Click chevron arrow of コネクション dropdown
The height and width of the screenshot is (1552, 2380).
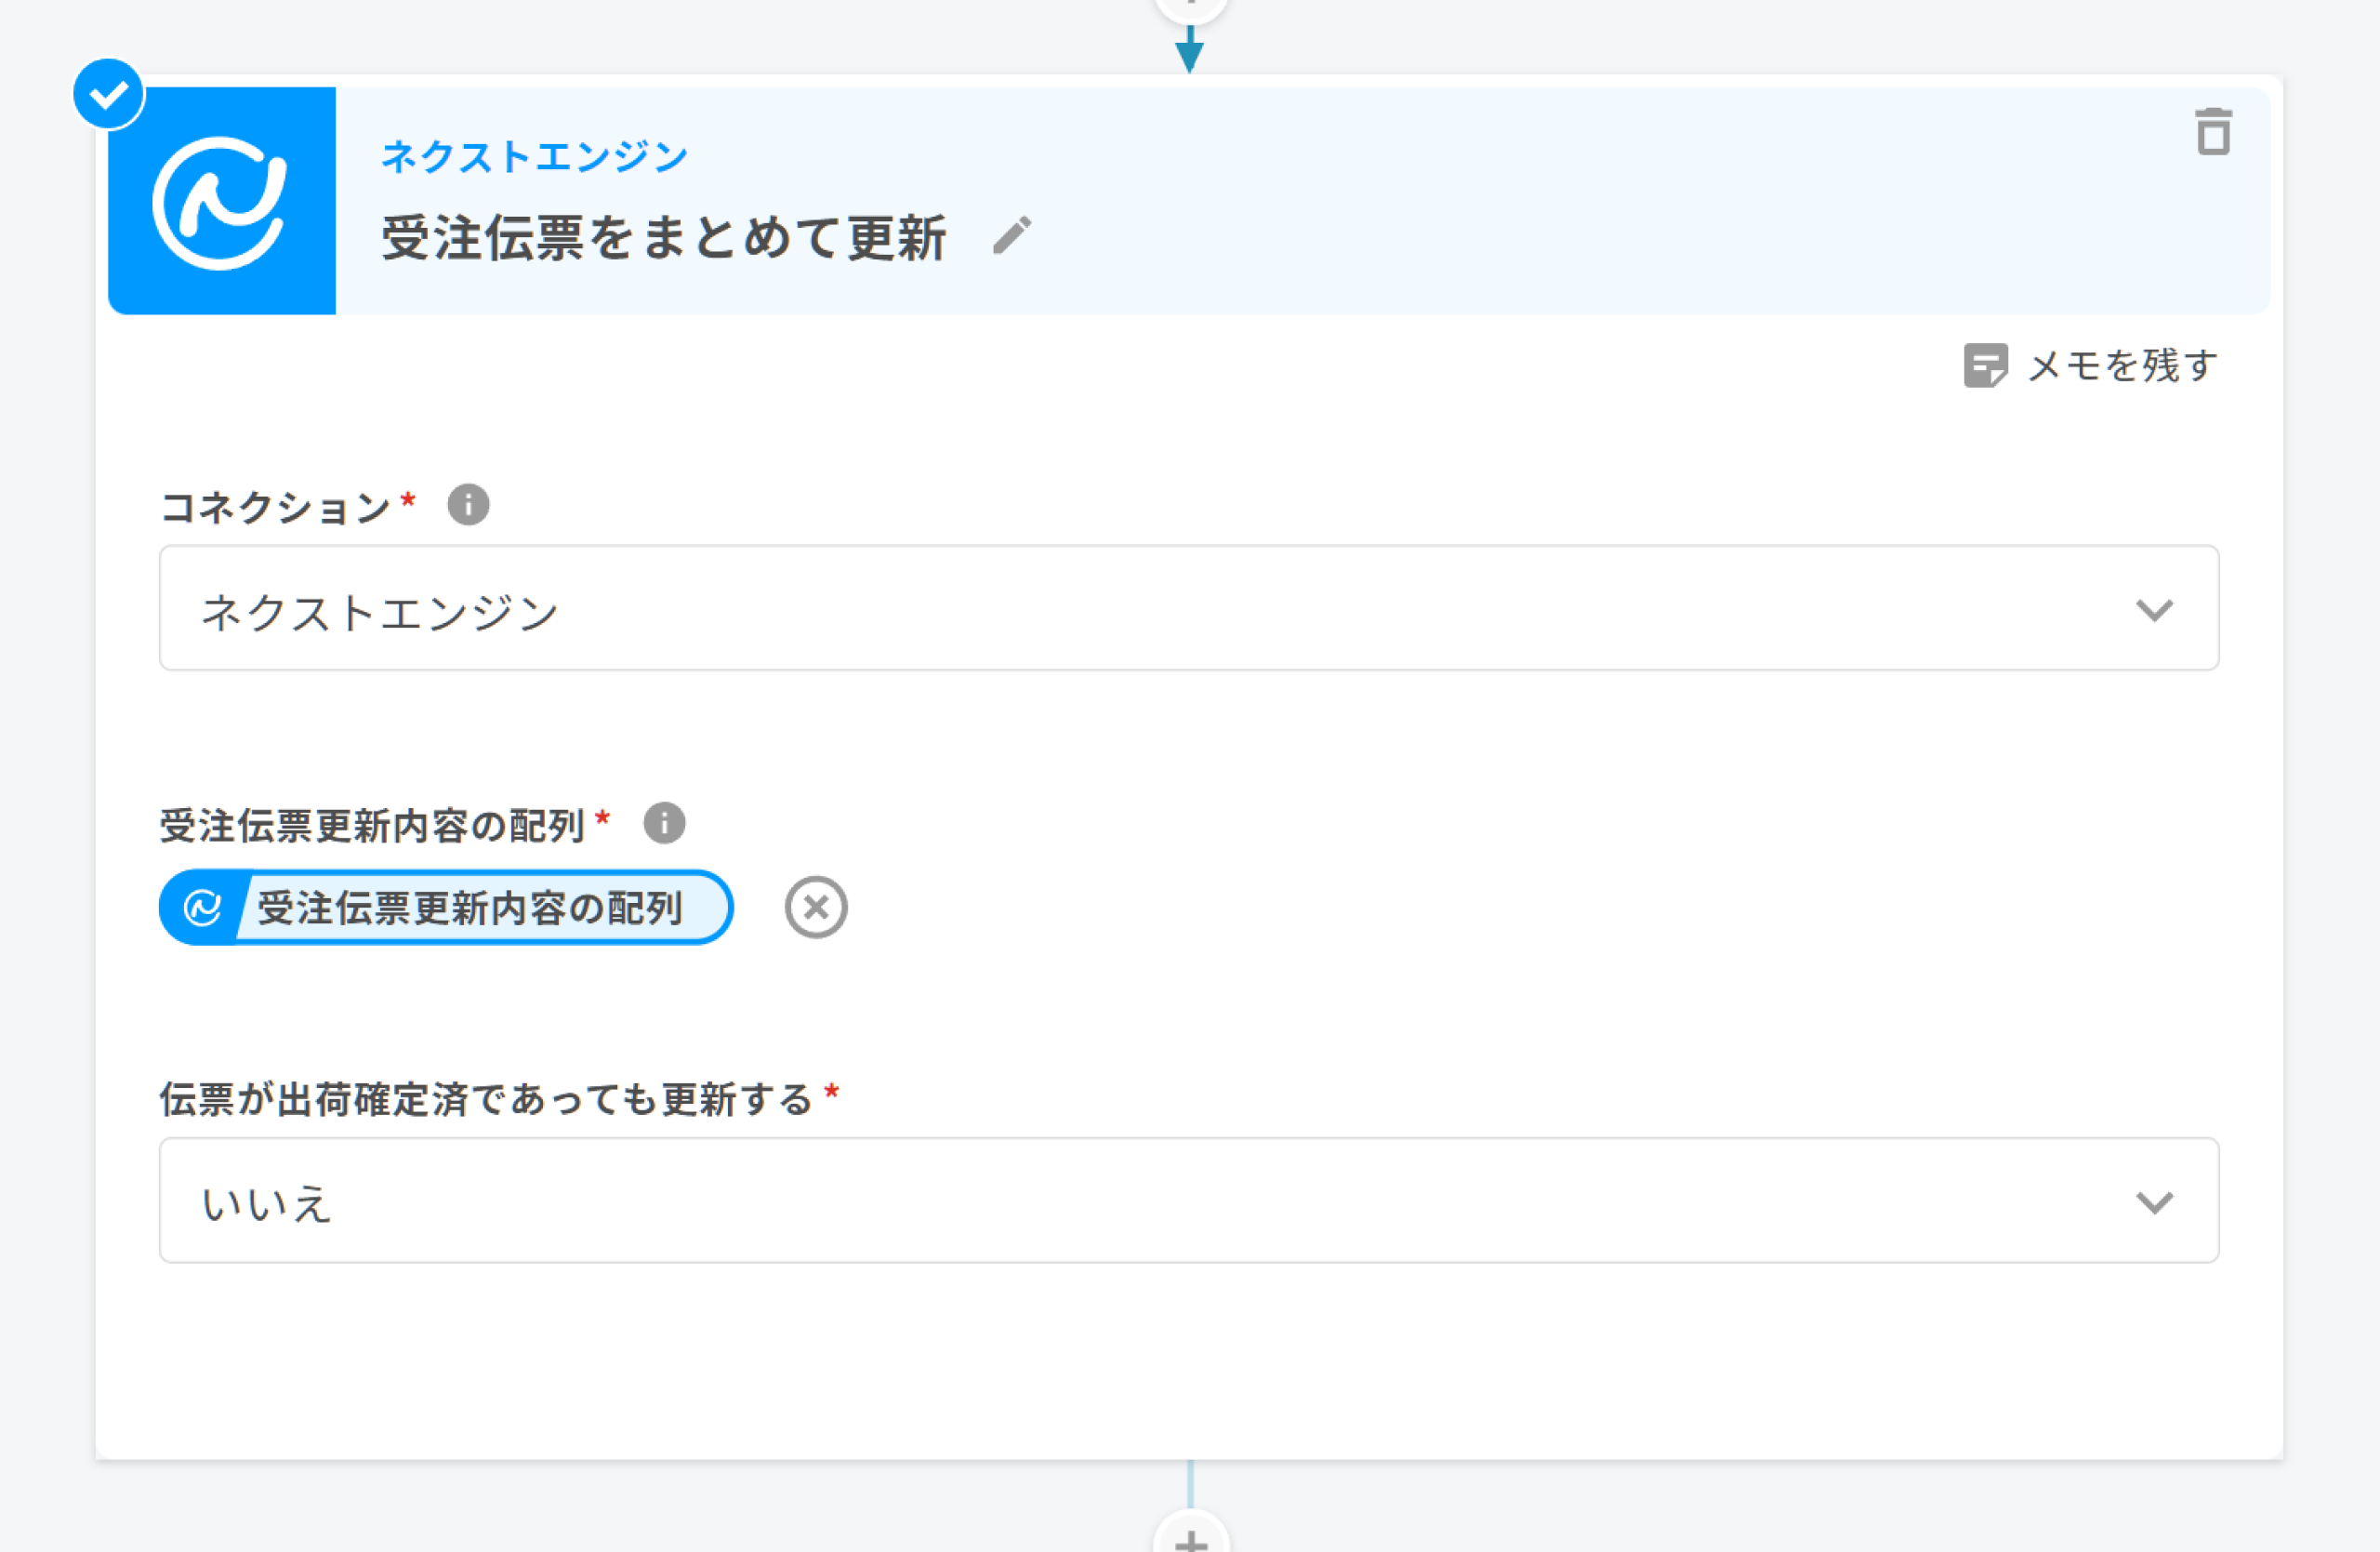pos(2154,610)
